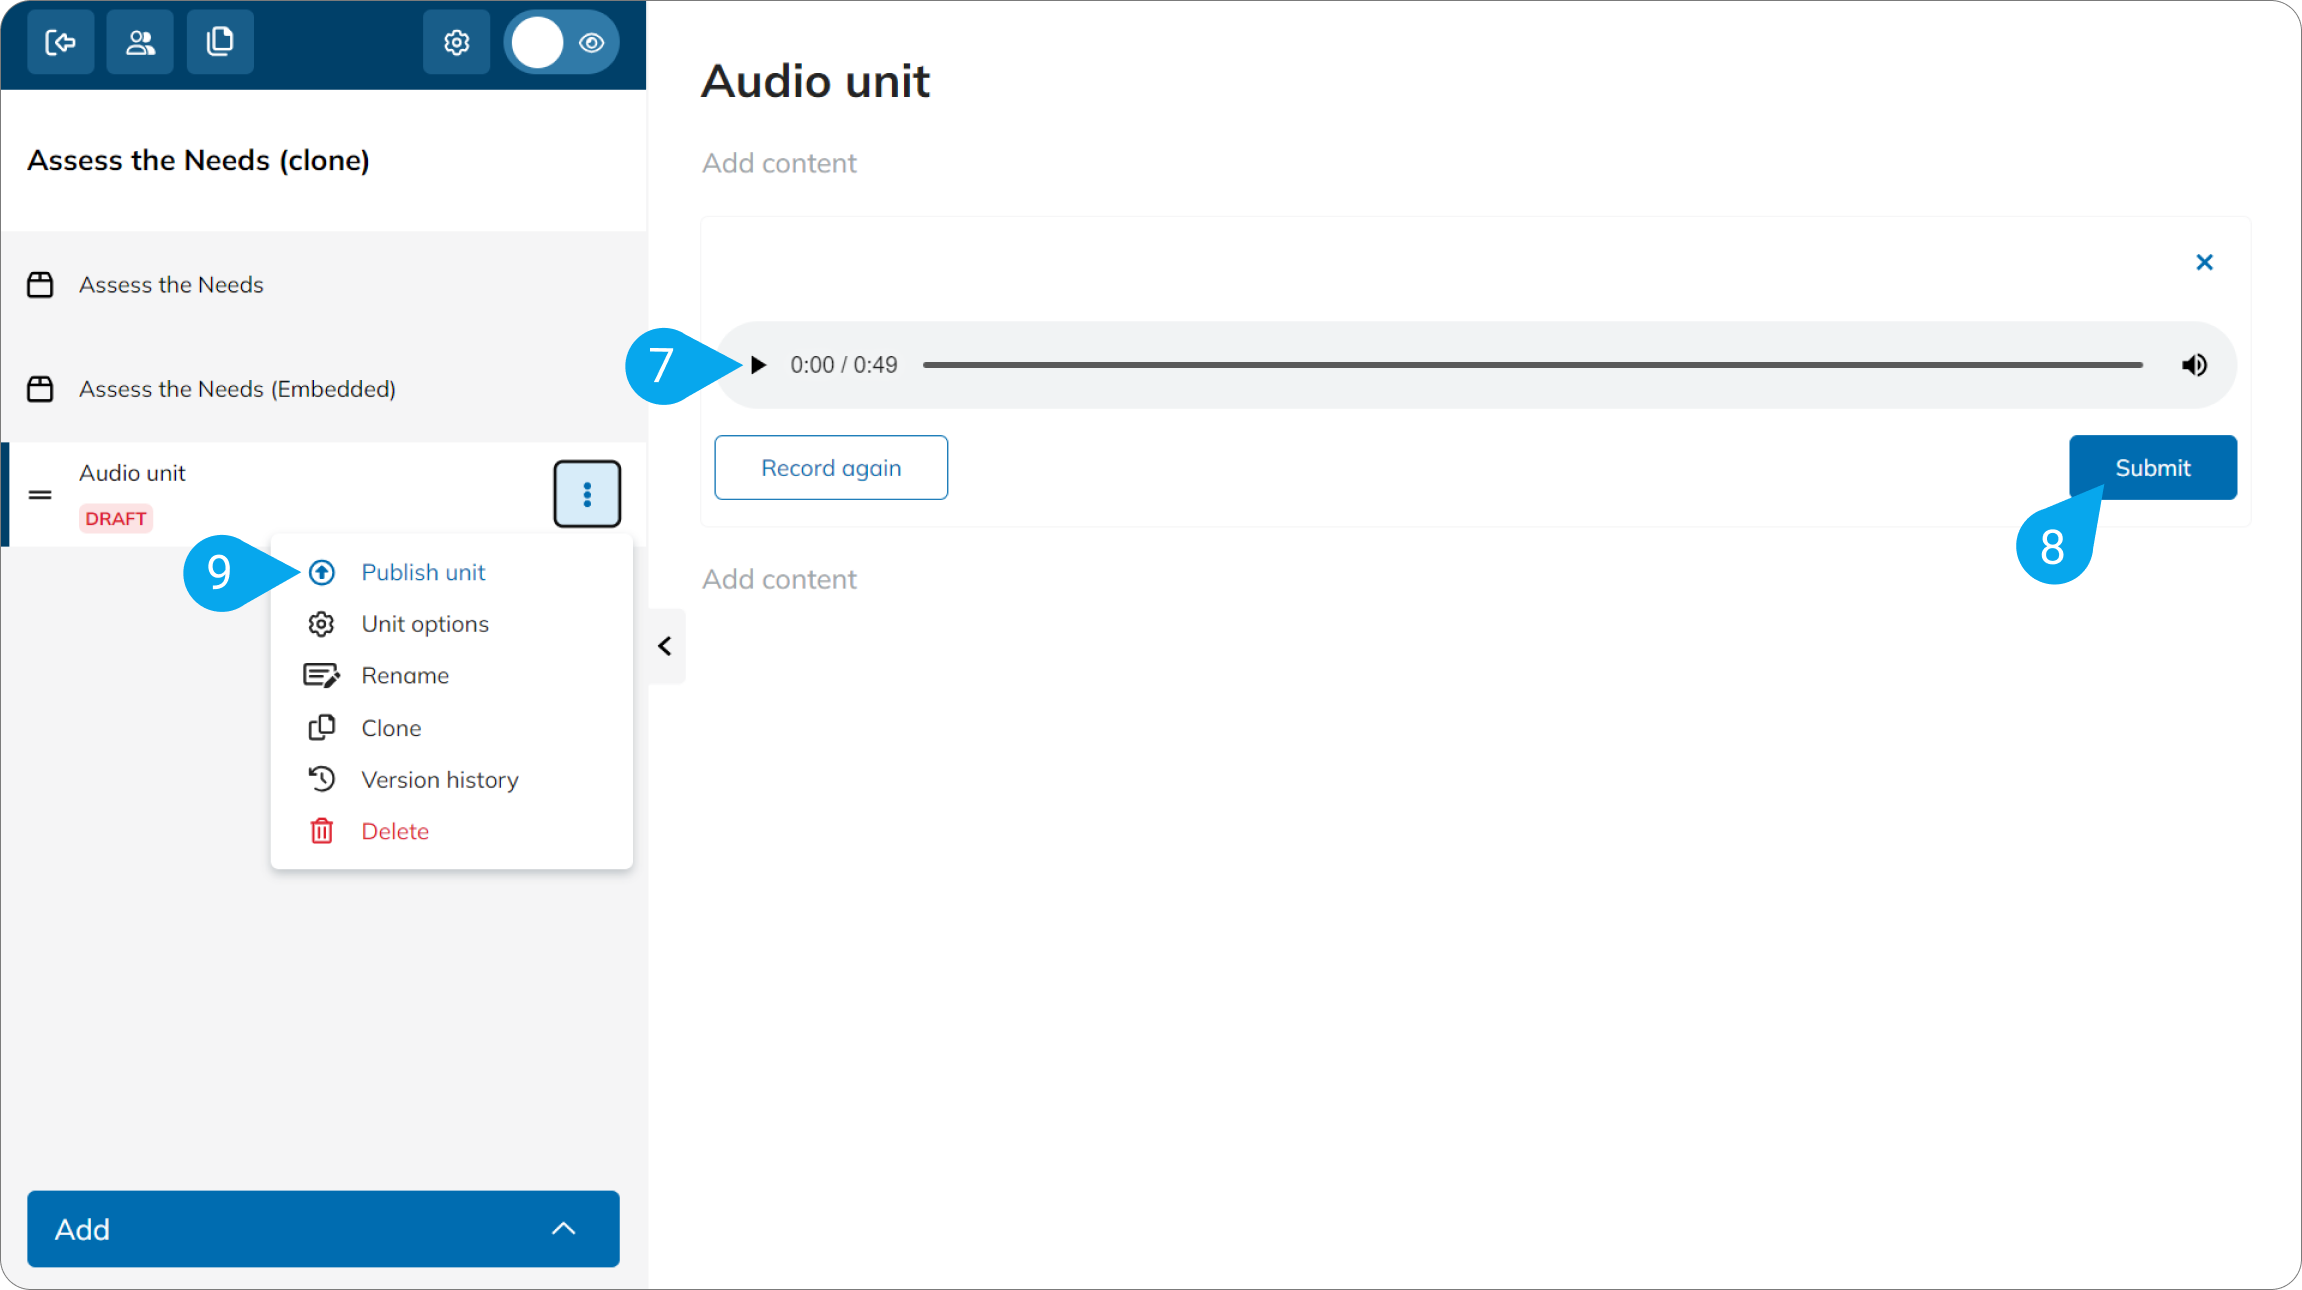Image resolution: width=2302 pixels, height=1290 pixels.
Task: Open course settings gear icon
Action: 457,42
